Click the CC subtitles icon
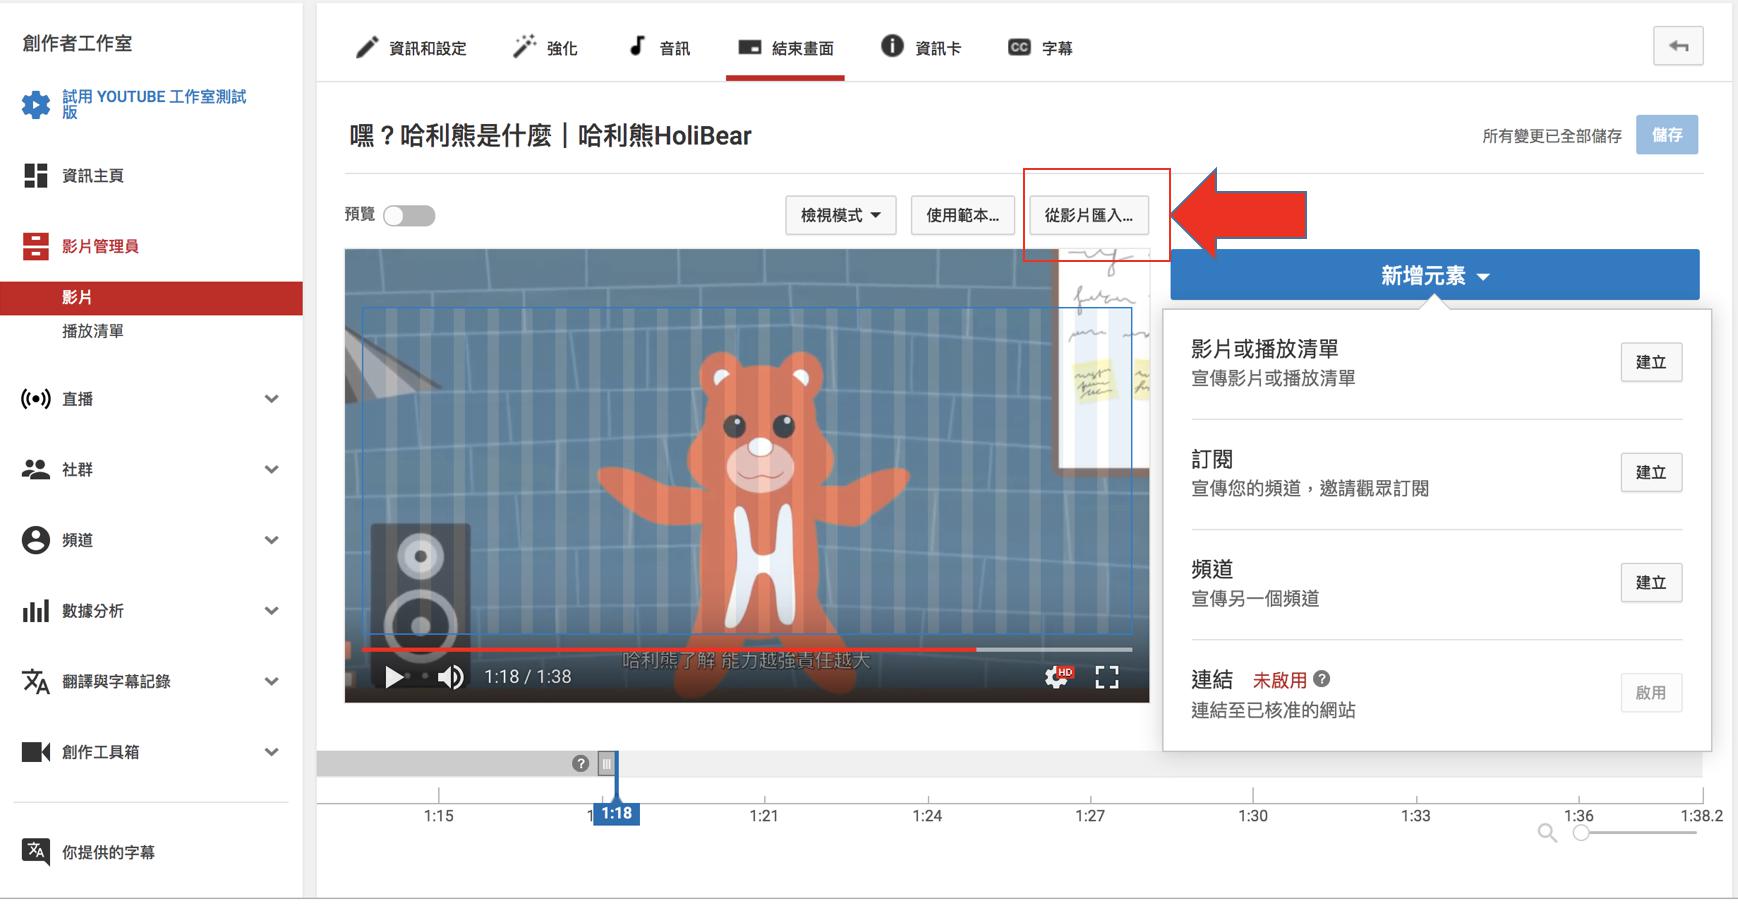This screenshot has width=1738, height=904. 1019,47
